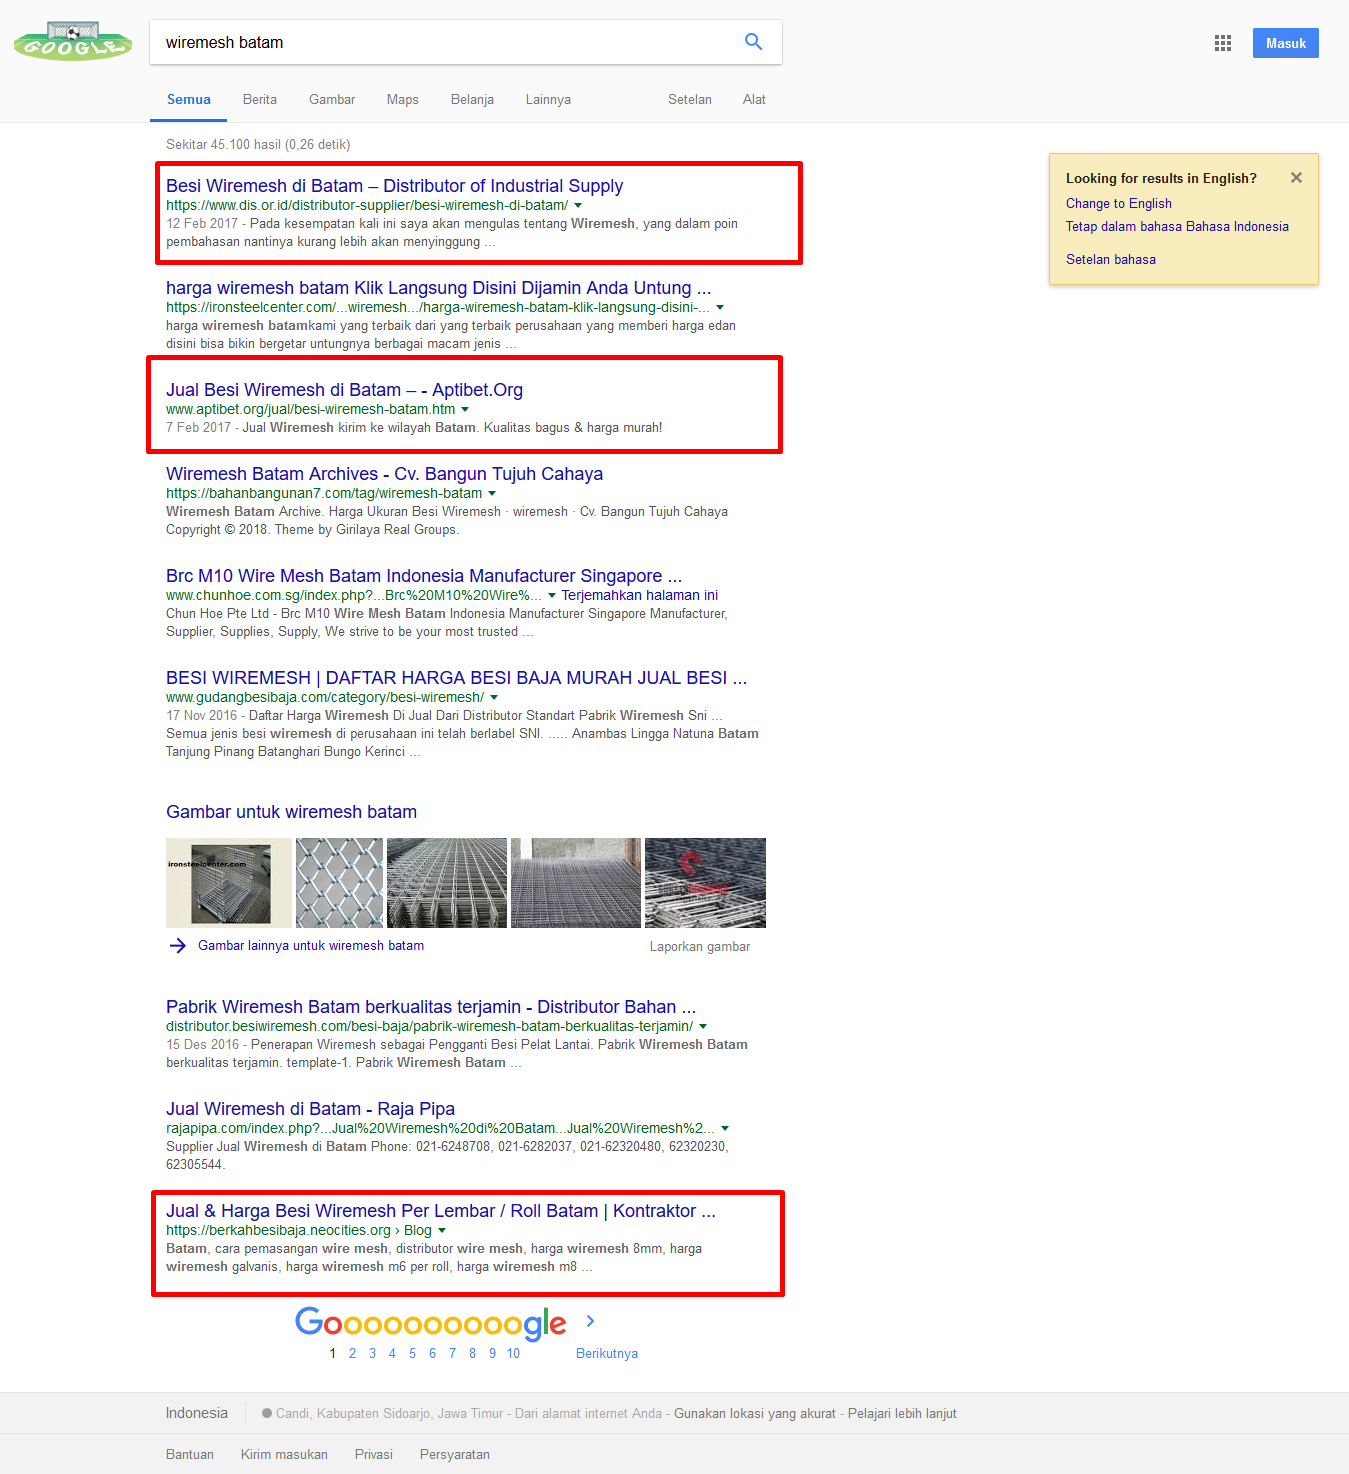This screenshot has width=1349, height=1474.
Task: Switch to the Berita tab
Action: point(260,99)
